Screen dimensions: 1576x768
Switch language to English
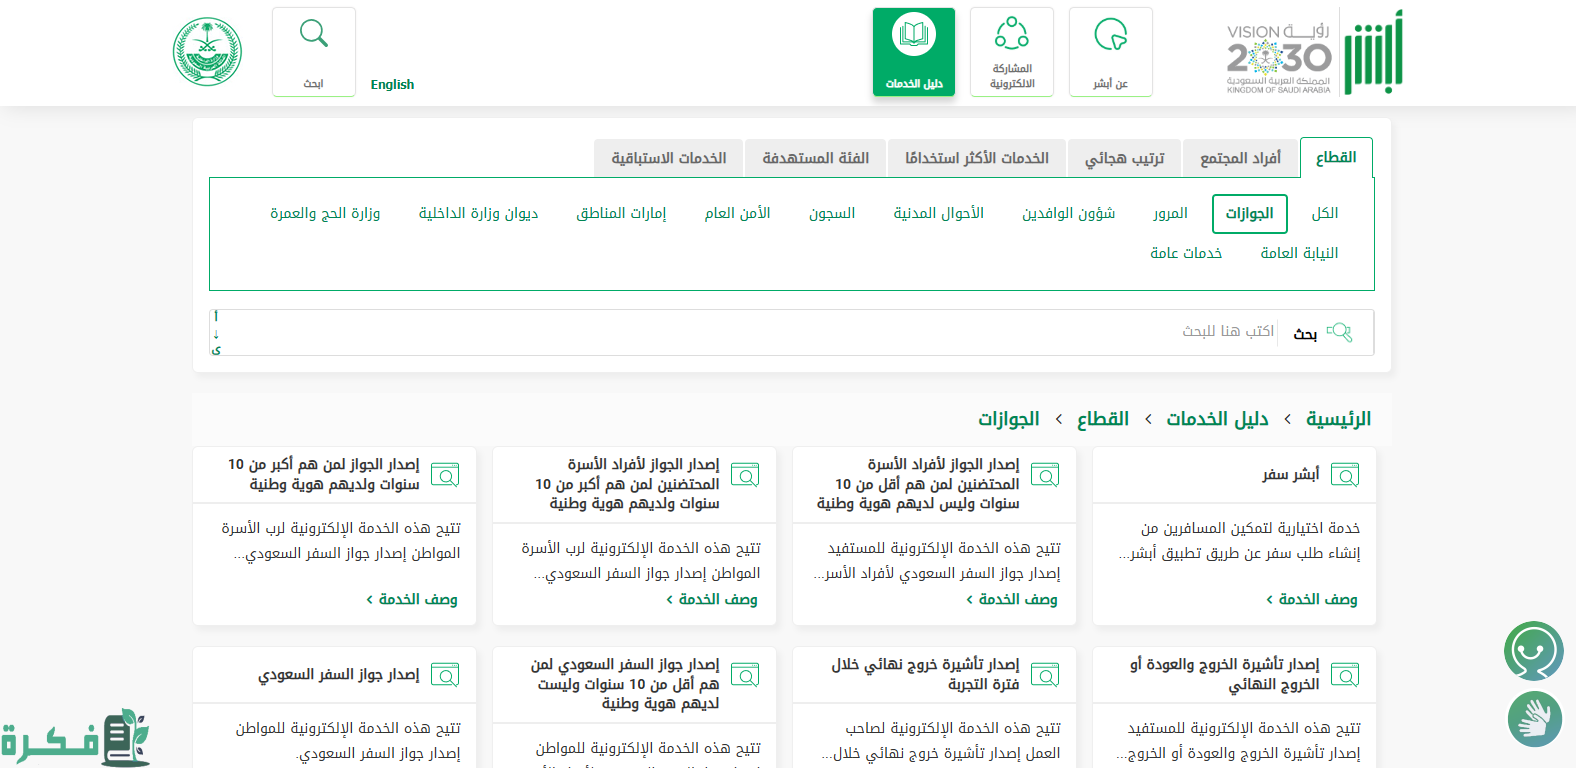click(x=392, y=85)
